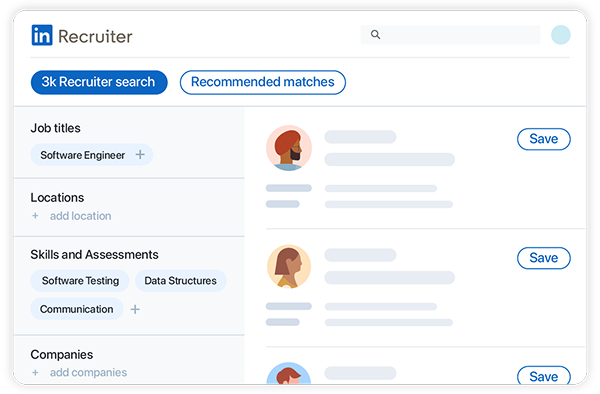Switch to 3k Recruiter search tab

tap(99, 82)
